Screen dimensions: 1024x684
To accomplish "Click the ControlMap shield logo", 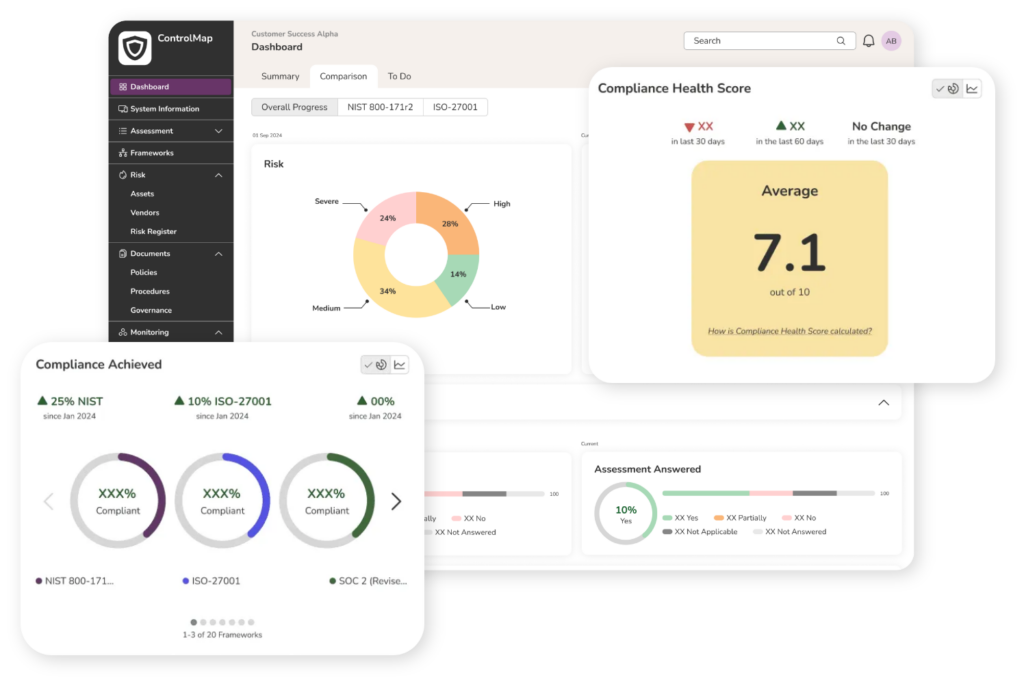I will [133, 47].
